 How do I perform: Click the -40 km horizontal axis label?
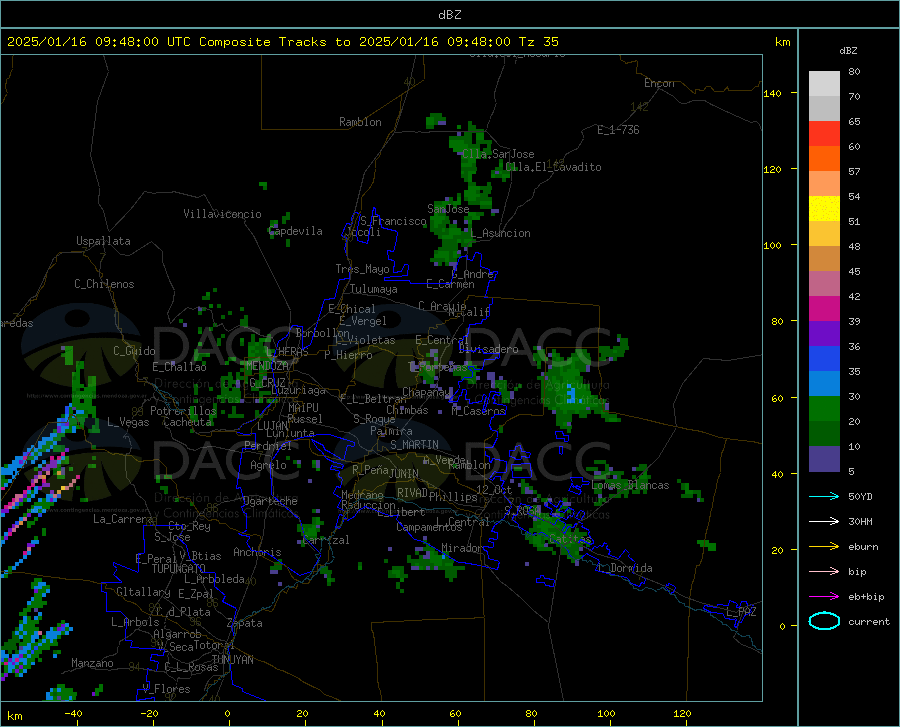73,713
